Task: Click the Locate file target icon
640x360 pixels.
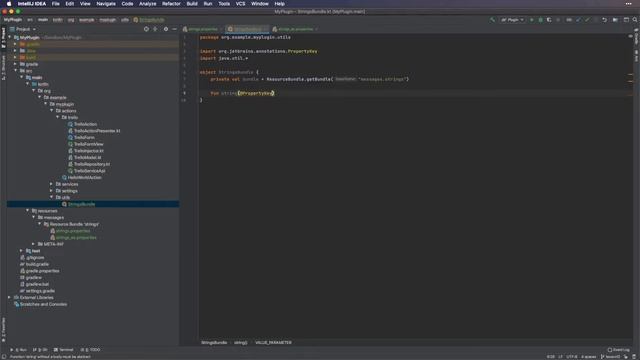Action: [x=146, y=29]
